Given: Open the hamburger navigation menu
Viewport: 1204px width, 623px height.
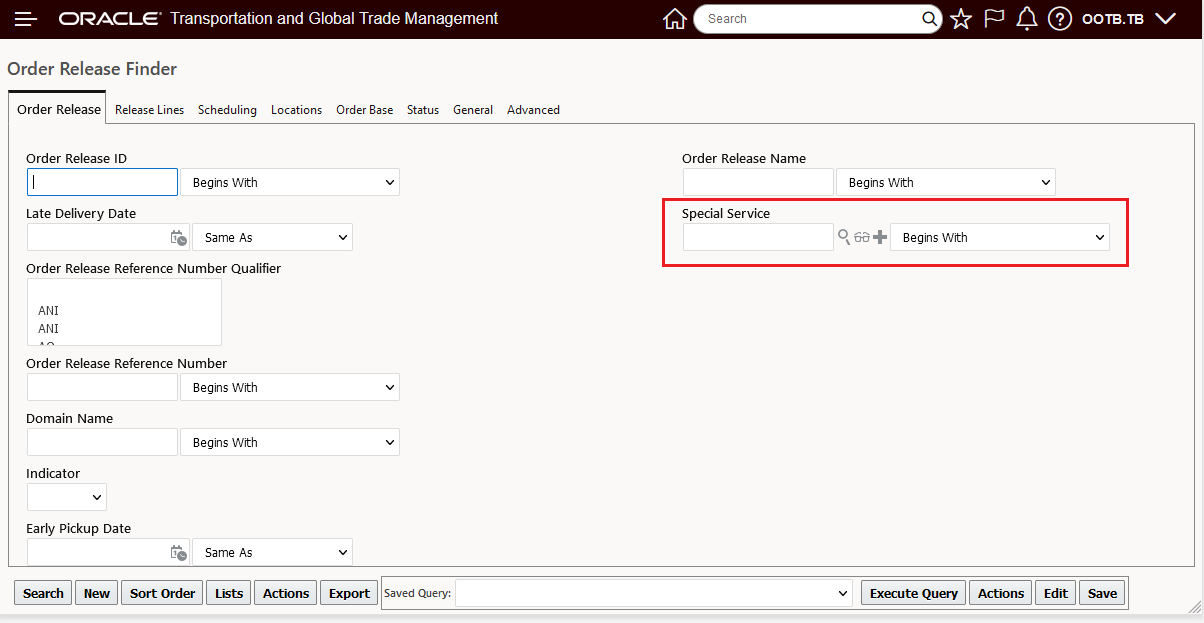Looking at the screenshot, I should click(x=26, y=19).
